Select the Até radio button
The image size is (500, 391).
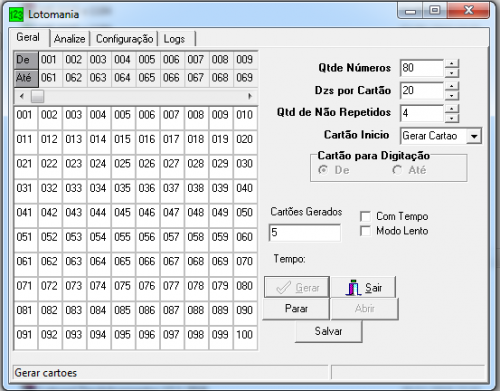coord(397,170)
